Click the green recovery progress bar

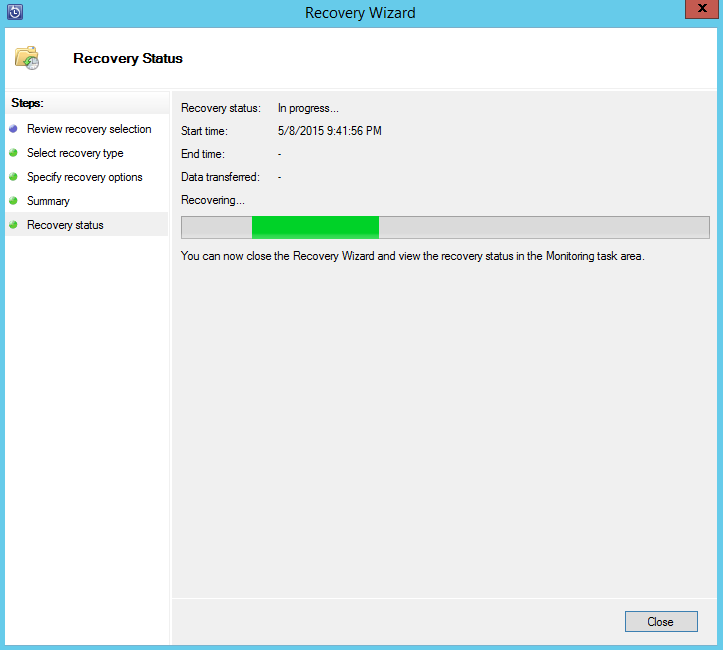coord(445,227)
